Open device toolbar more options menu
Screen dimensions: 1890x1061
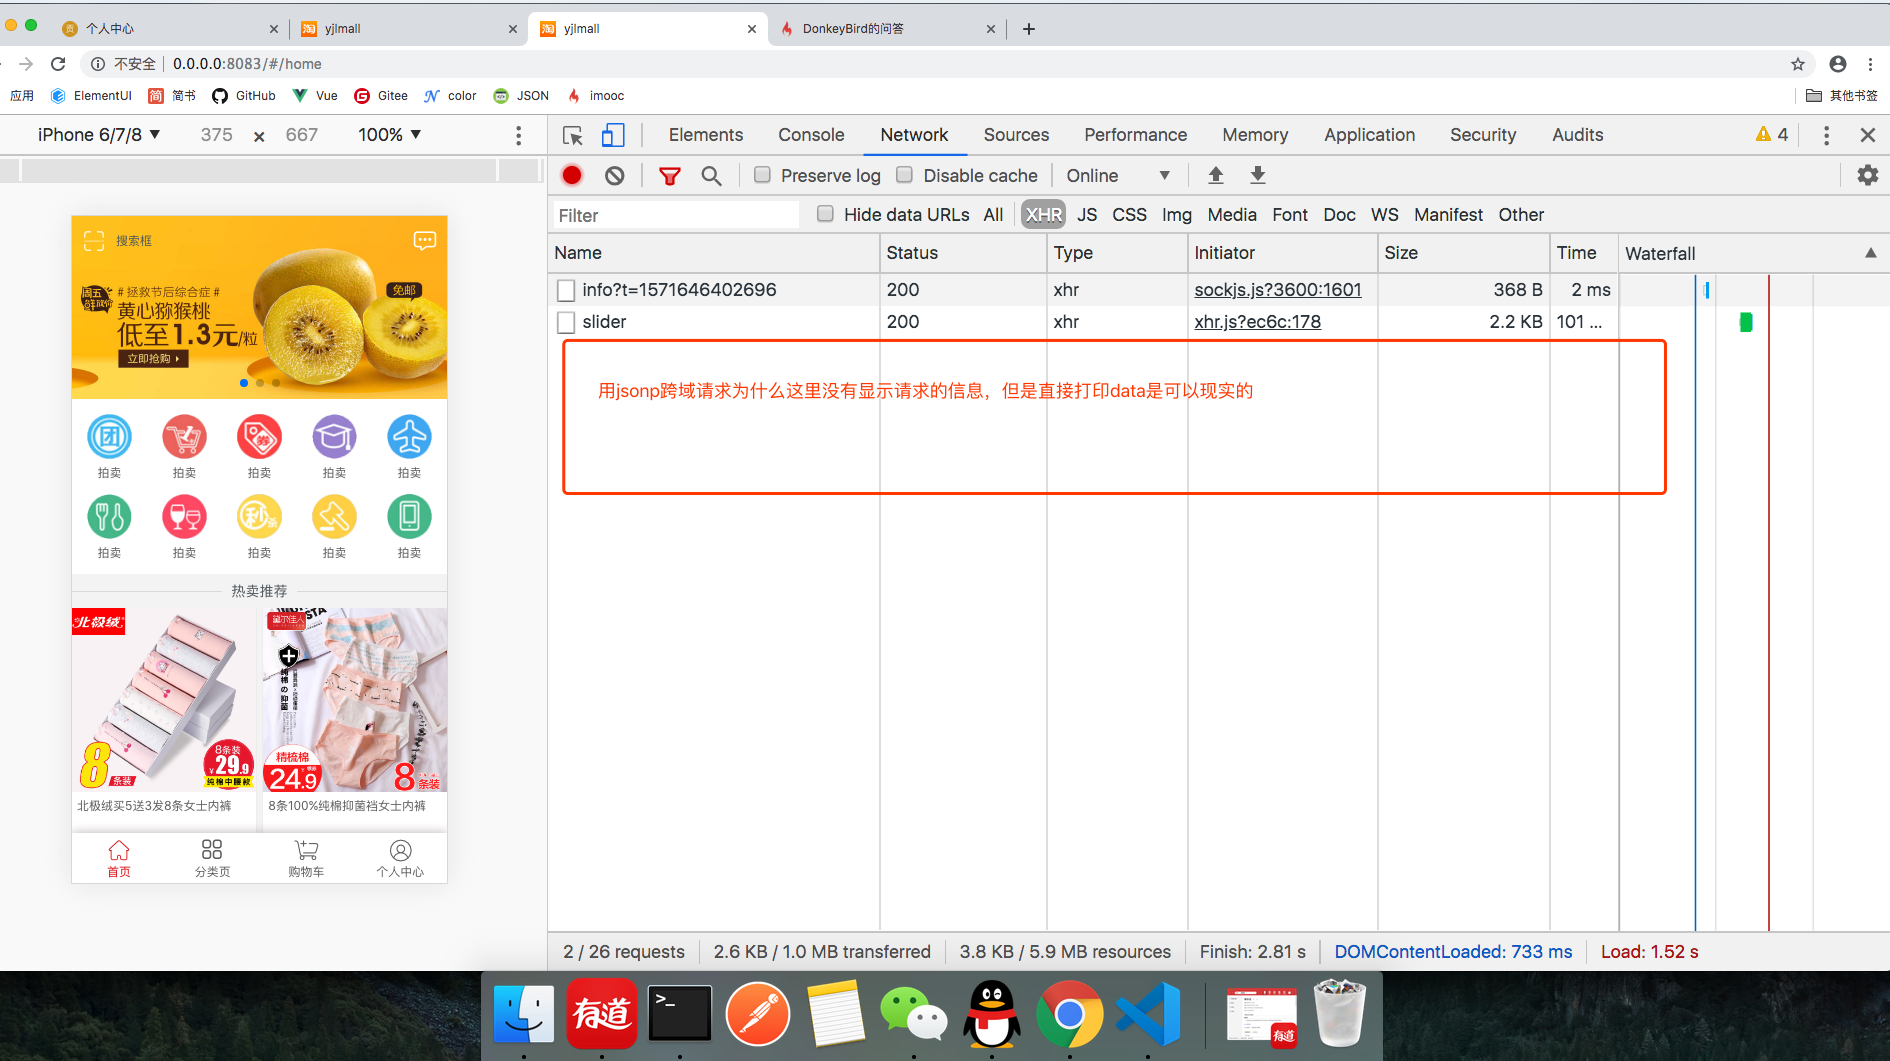tap(518, 135)
